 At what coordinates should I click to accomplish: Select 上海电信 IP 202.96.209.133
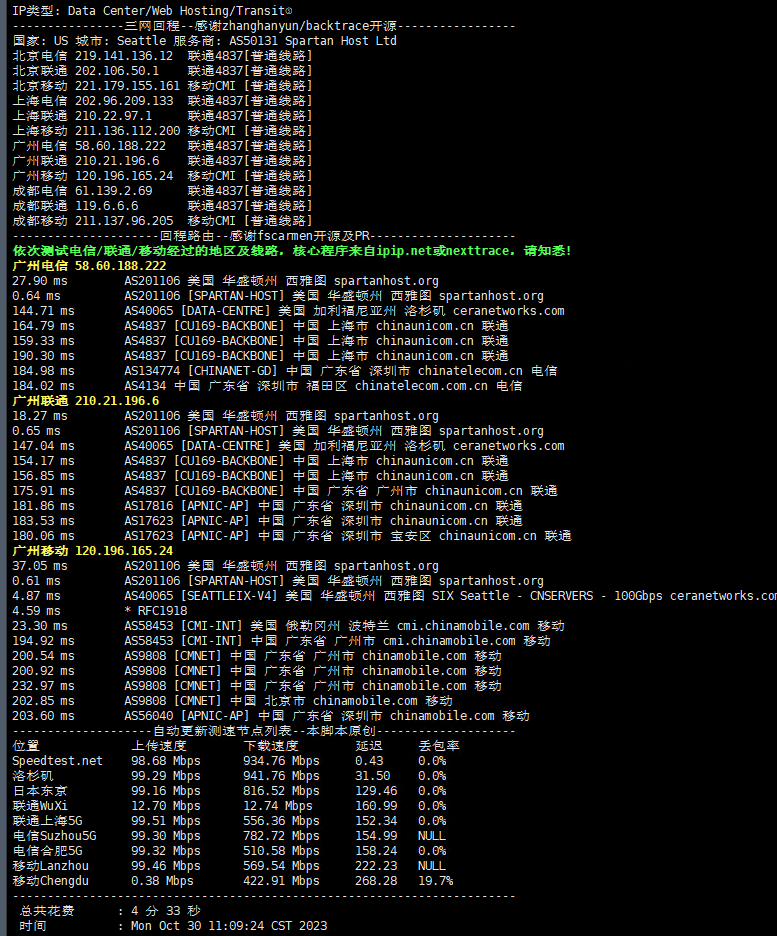pyautogui.click(x=124, y=101)
